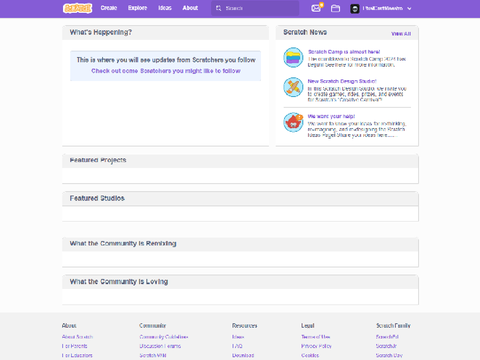480x360 pixels.
Task: Open the username account menu
Action: tap(383, 8)
